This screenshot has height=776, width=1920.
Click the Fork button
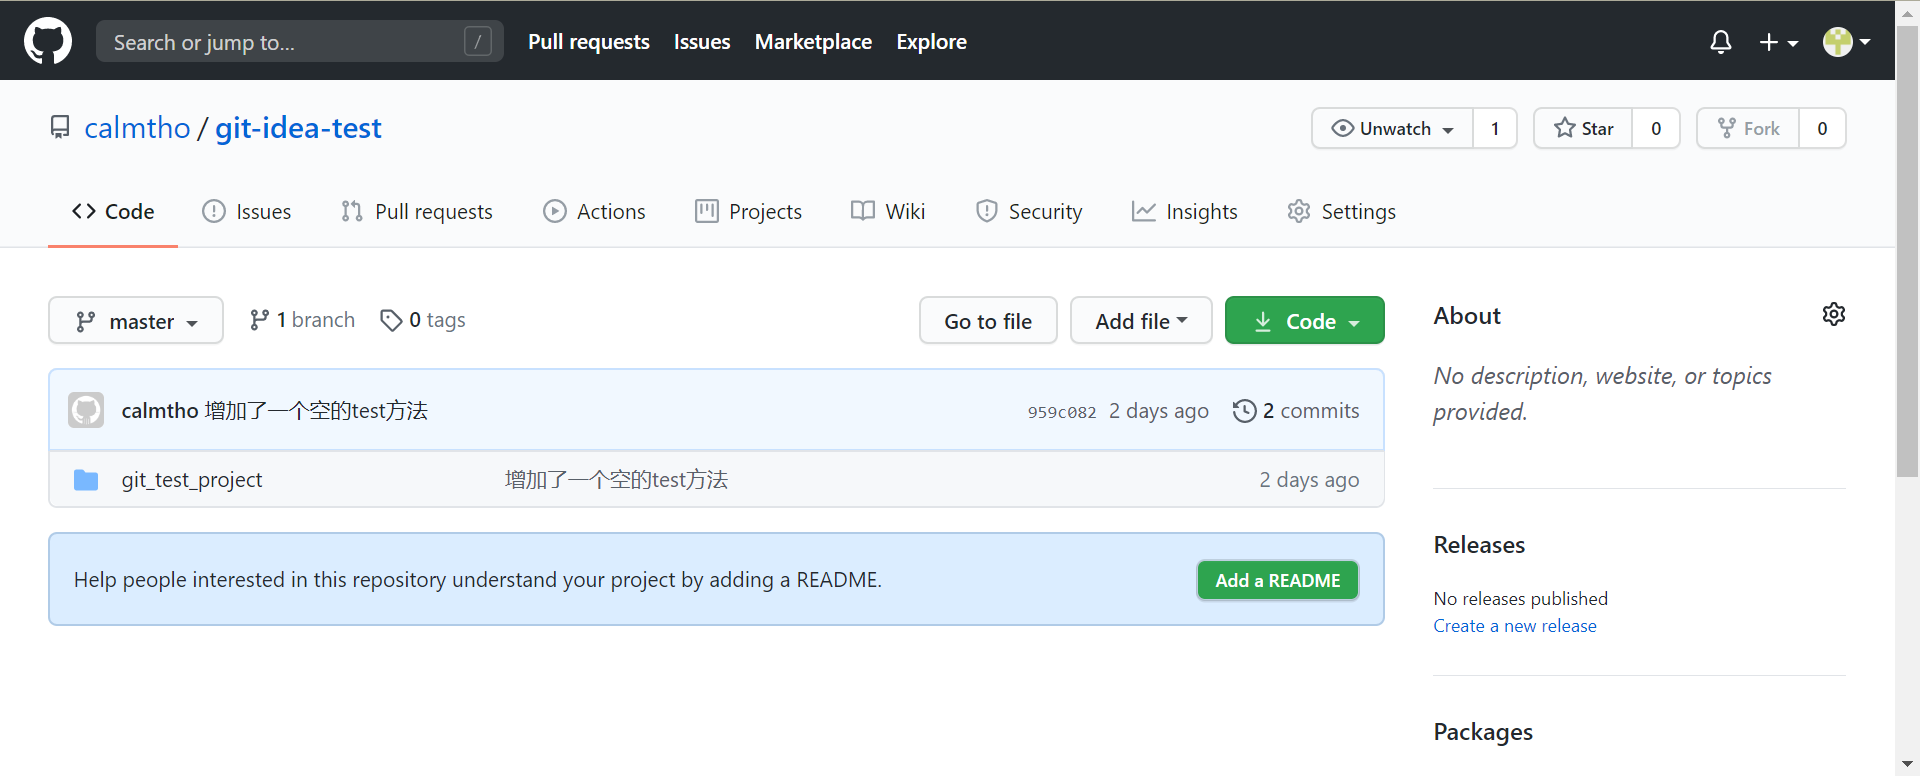pyautogui.click(x=1748, y=128)
